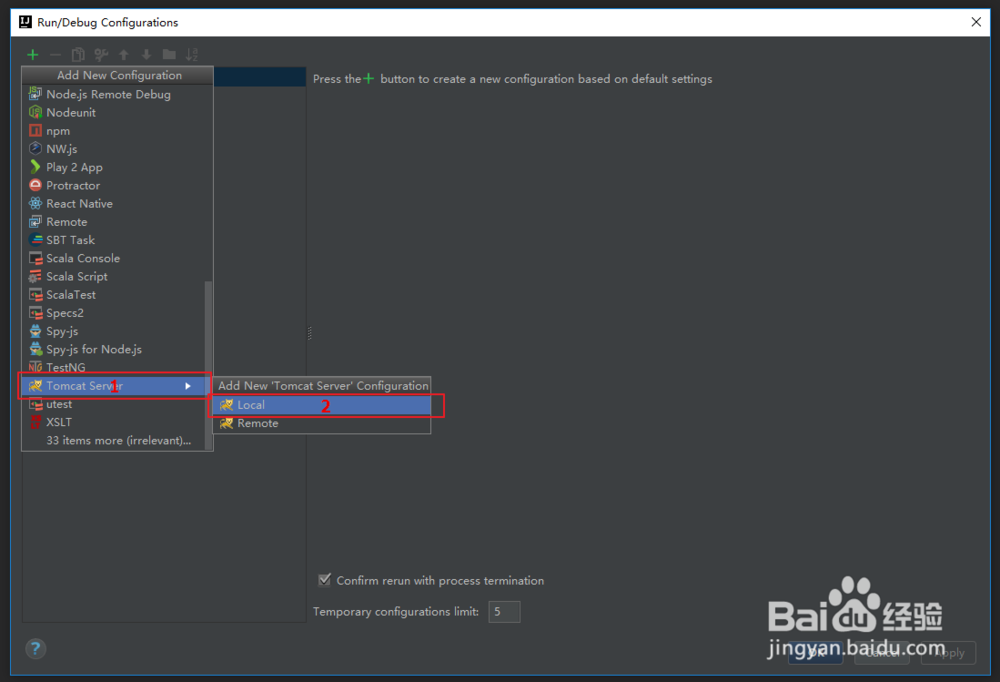Screen dimensions: 1000x682
Task: Select Specs2 configuration type
Action: 114,313
